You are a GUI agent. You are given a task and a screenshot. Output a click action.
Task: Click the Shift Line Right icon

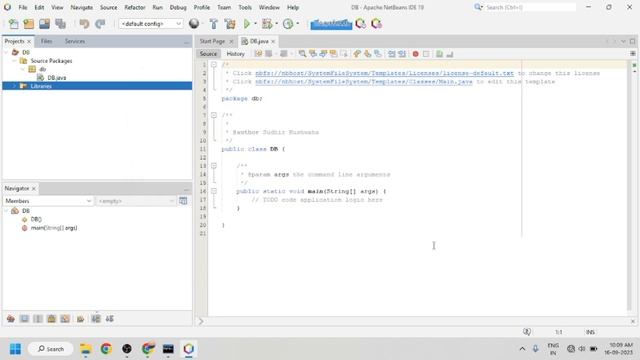click(402, 54)
